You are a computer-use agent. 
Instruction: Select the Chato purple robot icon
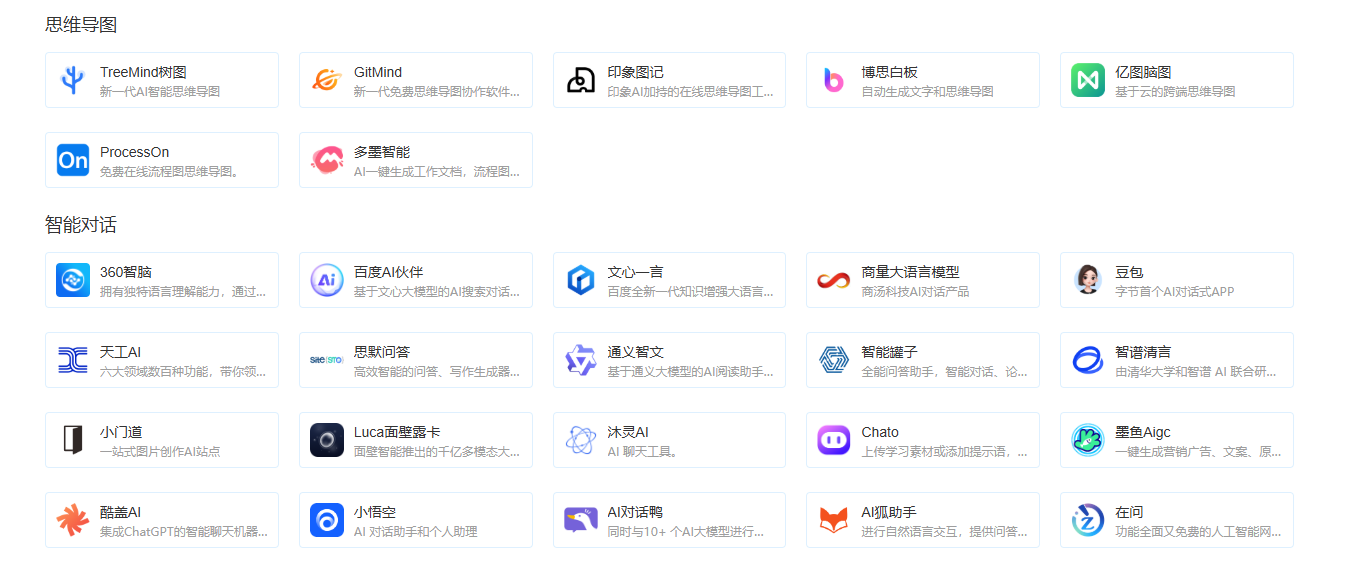[834, 440]
